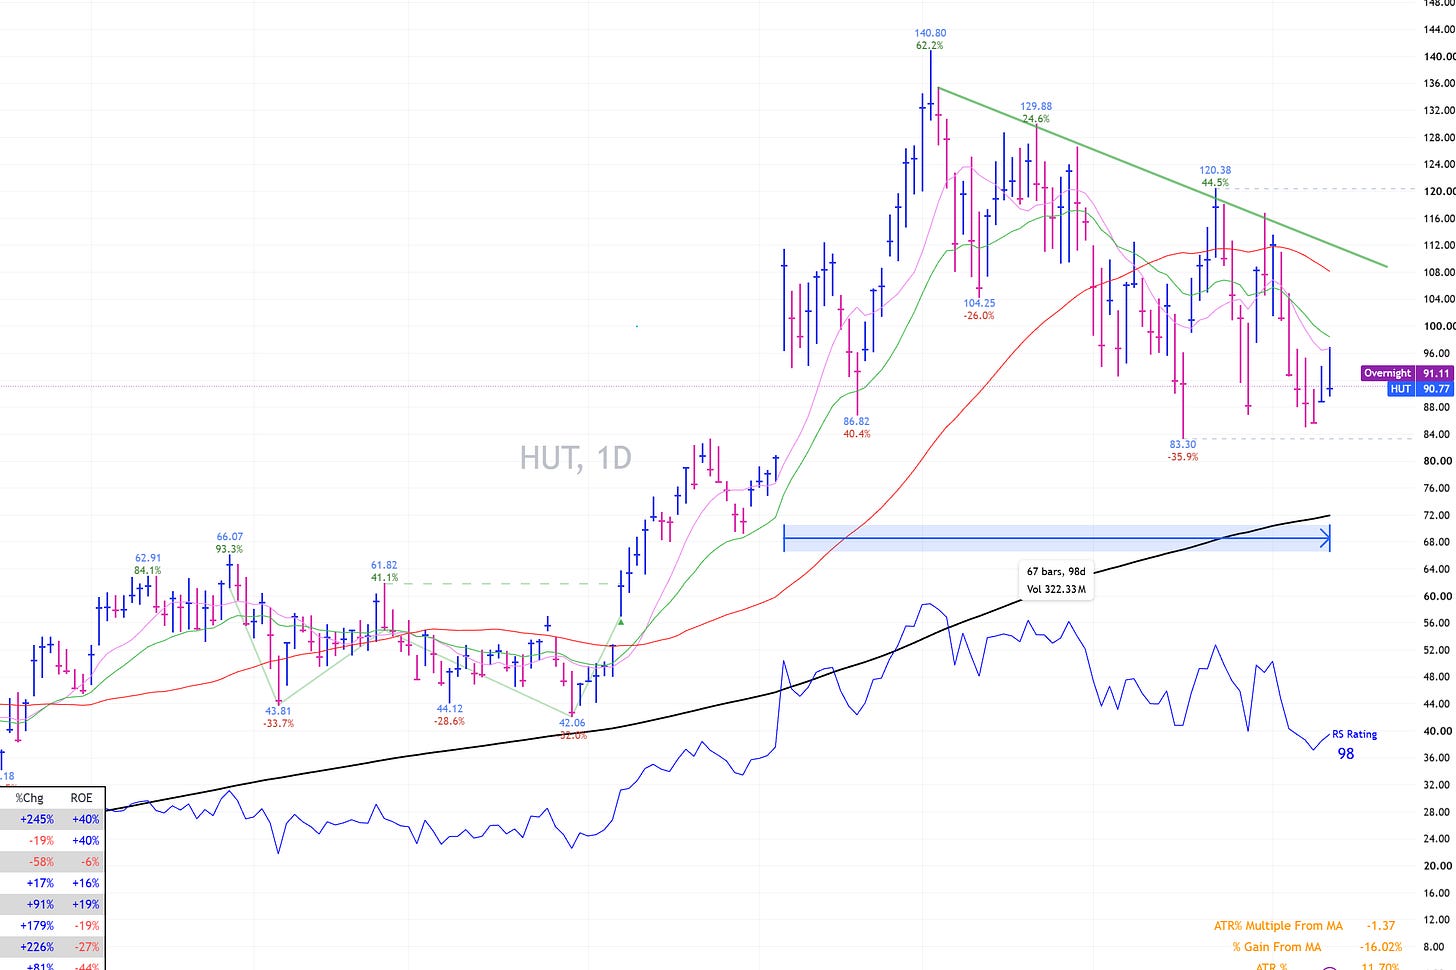Click the HUT 90.77 price tag

pyautogui.click(x=1420, y=389)
